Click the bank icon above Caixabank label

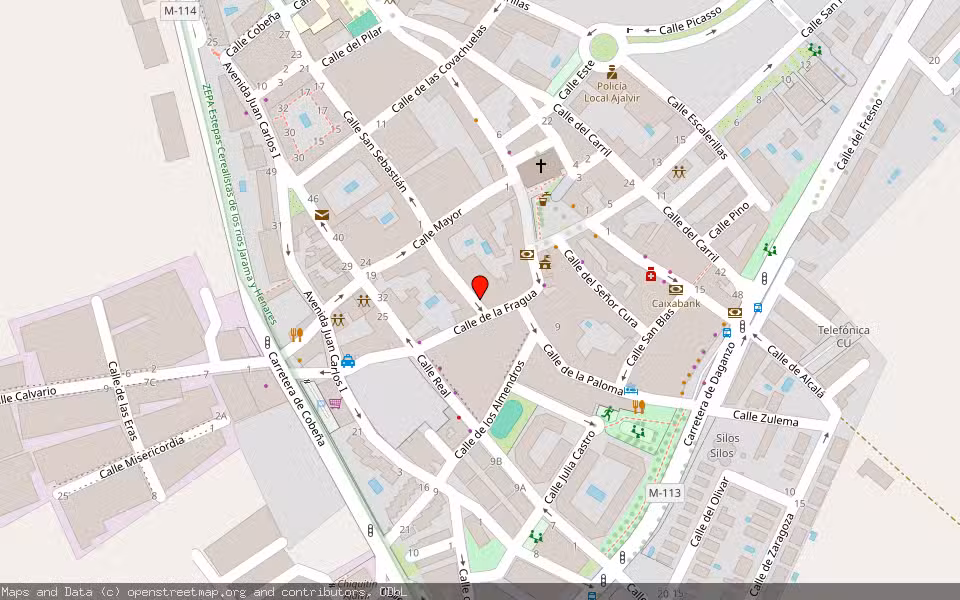pos(676,290)
